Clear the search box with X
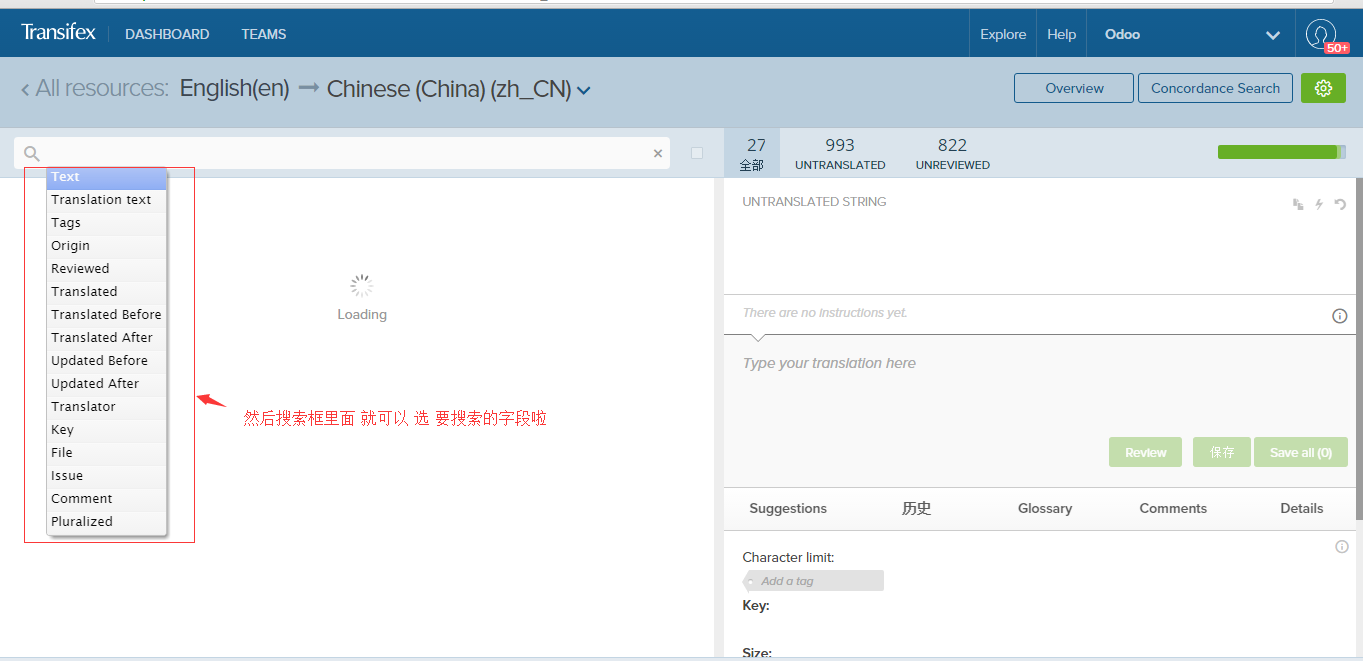Screen dimensions: 1363x661 point(658,153)
